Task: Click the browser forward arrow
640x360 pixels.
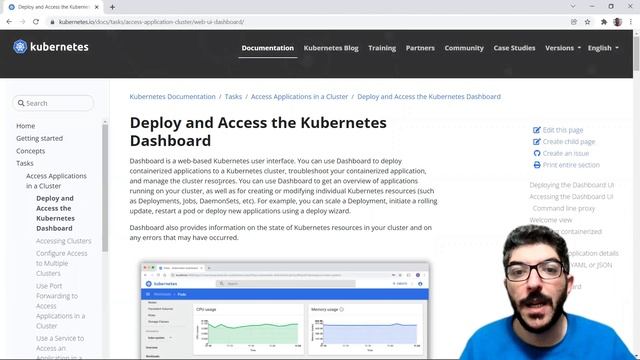Action: click(x=22, y=22)
